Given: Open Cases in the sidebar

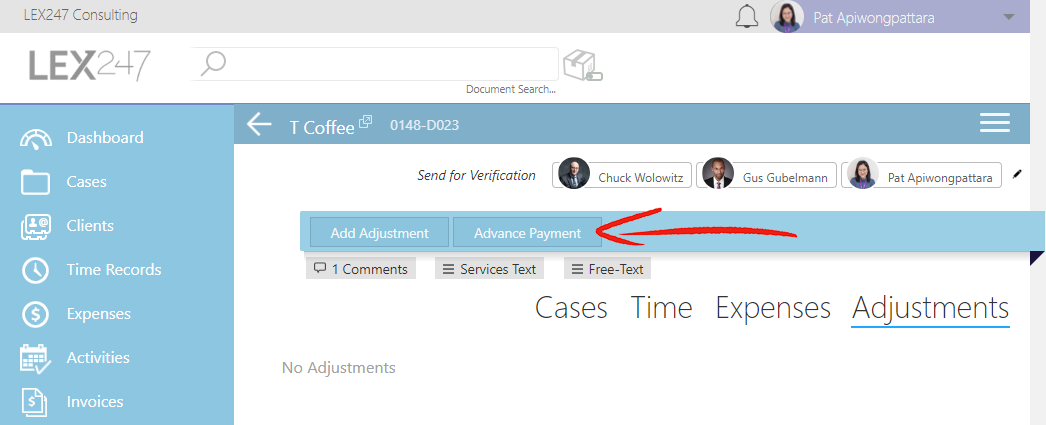Looking at the screenshot, I should point(86,181).
